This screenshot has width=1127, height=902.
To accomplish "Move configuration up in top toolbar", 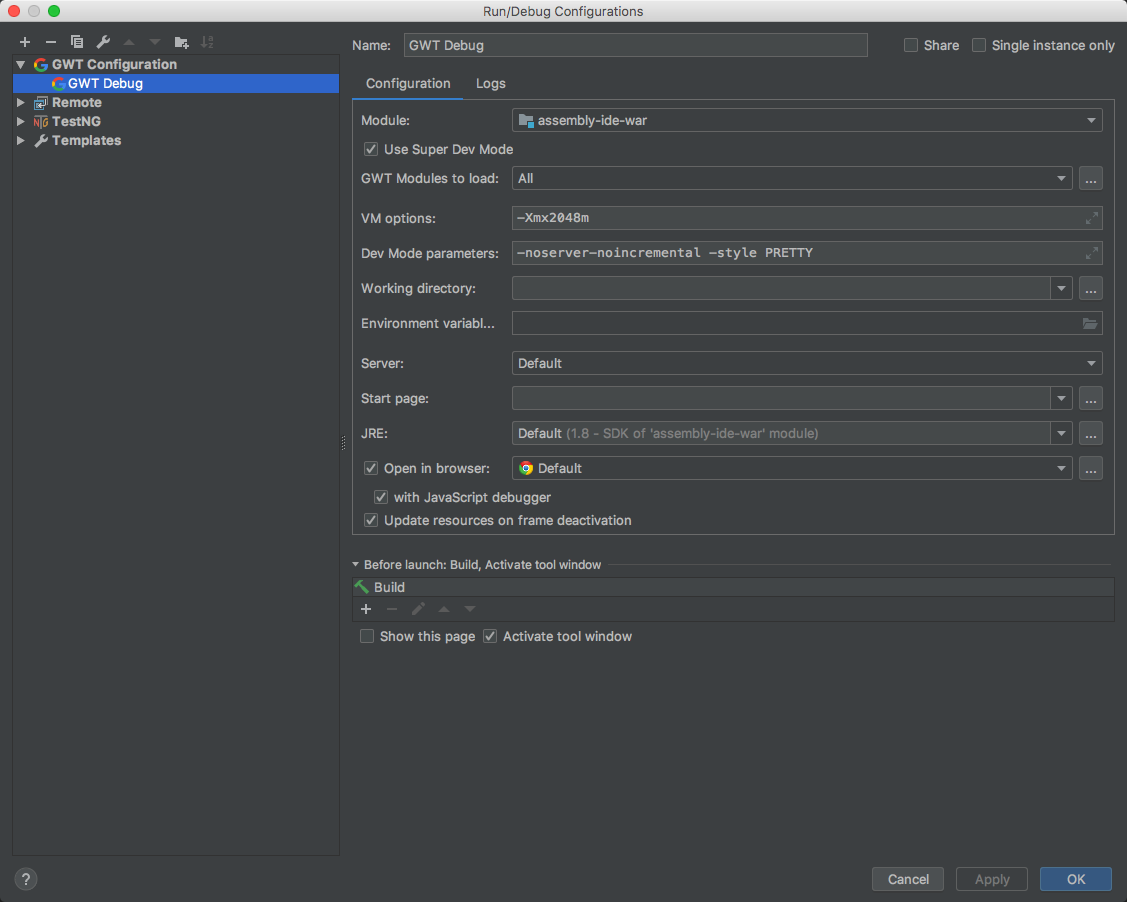I will tap(129, 42).
